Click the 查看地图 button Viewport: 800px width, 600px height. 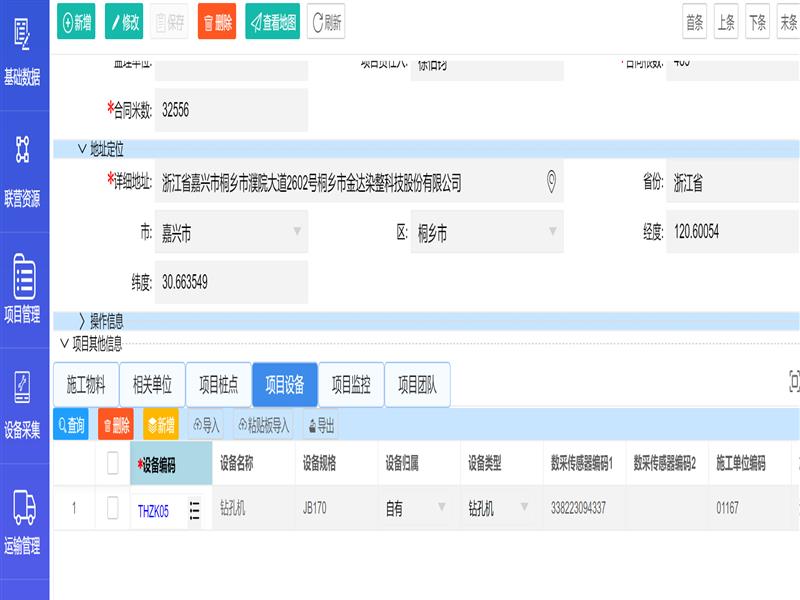tap(272, 23)
